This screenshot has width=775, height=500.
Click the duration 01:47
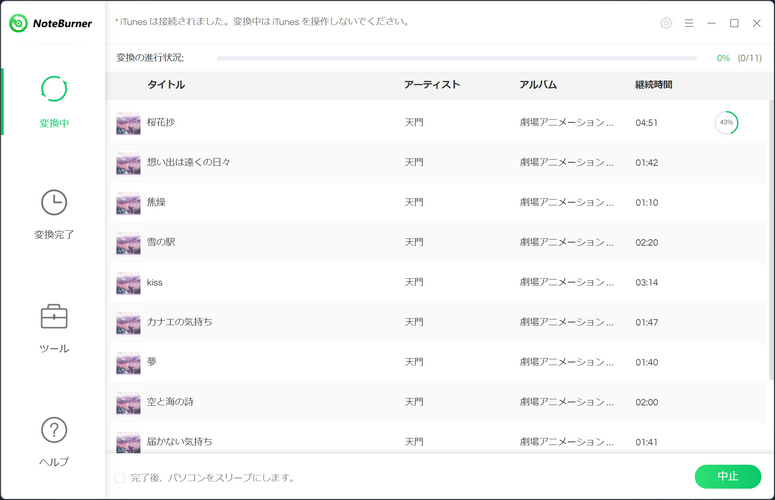(x=646, y=322)
